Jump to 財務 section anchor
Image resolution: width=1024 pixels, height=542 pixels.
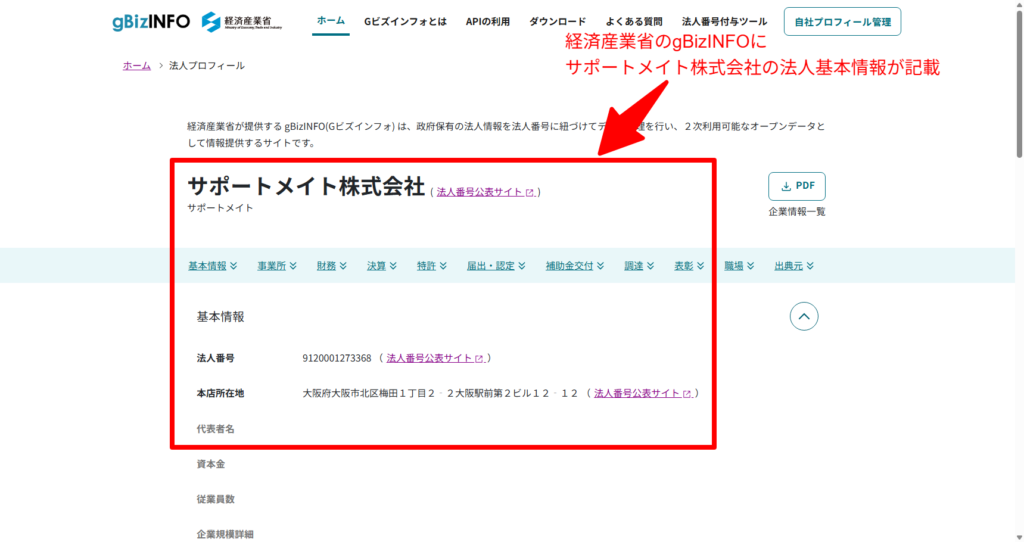tap(332, 266)
